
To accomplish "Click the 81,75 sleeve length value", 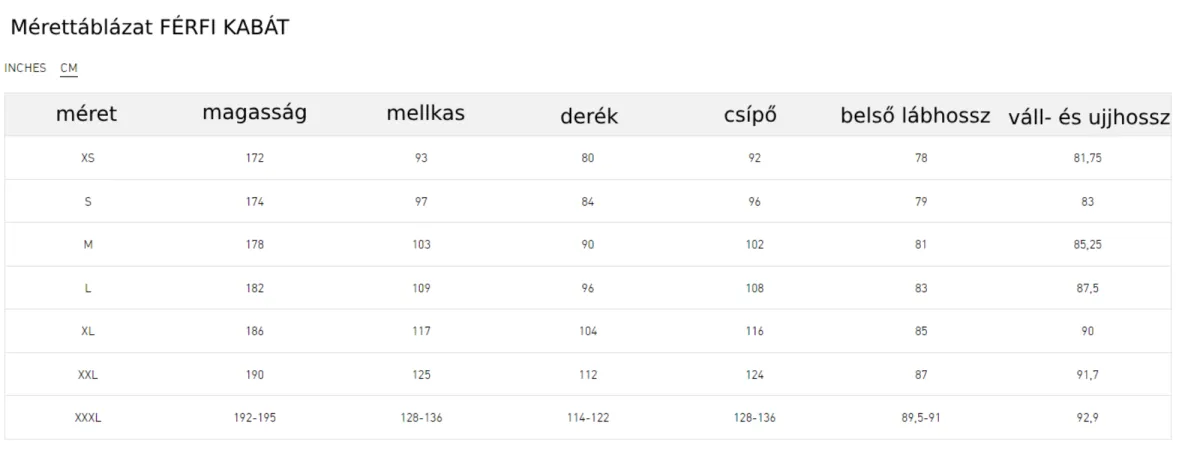I will (x=1087, y=158).
